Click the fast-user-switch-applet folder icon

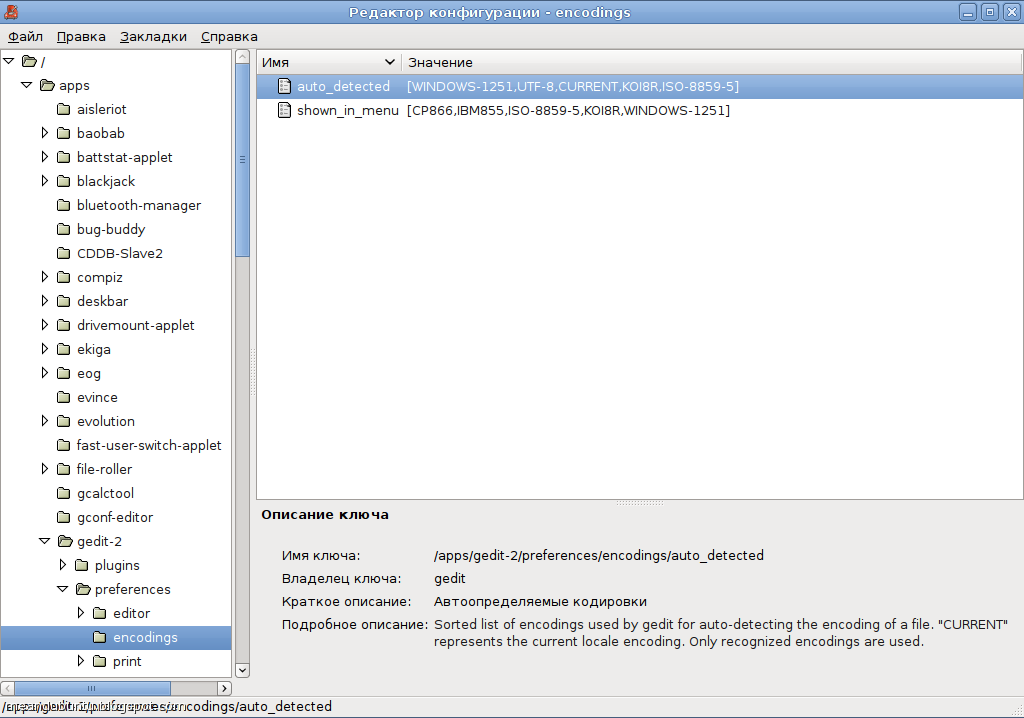[63, 445]
